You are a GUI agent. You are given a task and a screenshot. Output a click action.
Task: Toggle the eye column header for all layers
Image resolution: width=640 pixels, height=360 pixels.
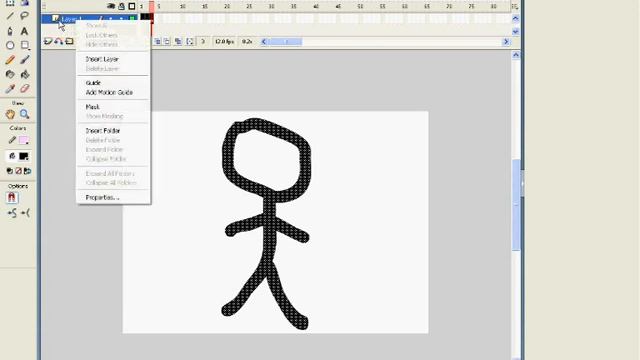[111, 7]
